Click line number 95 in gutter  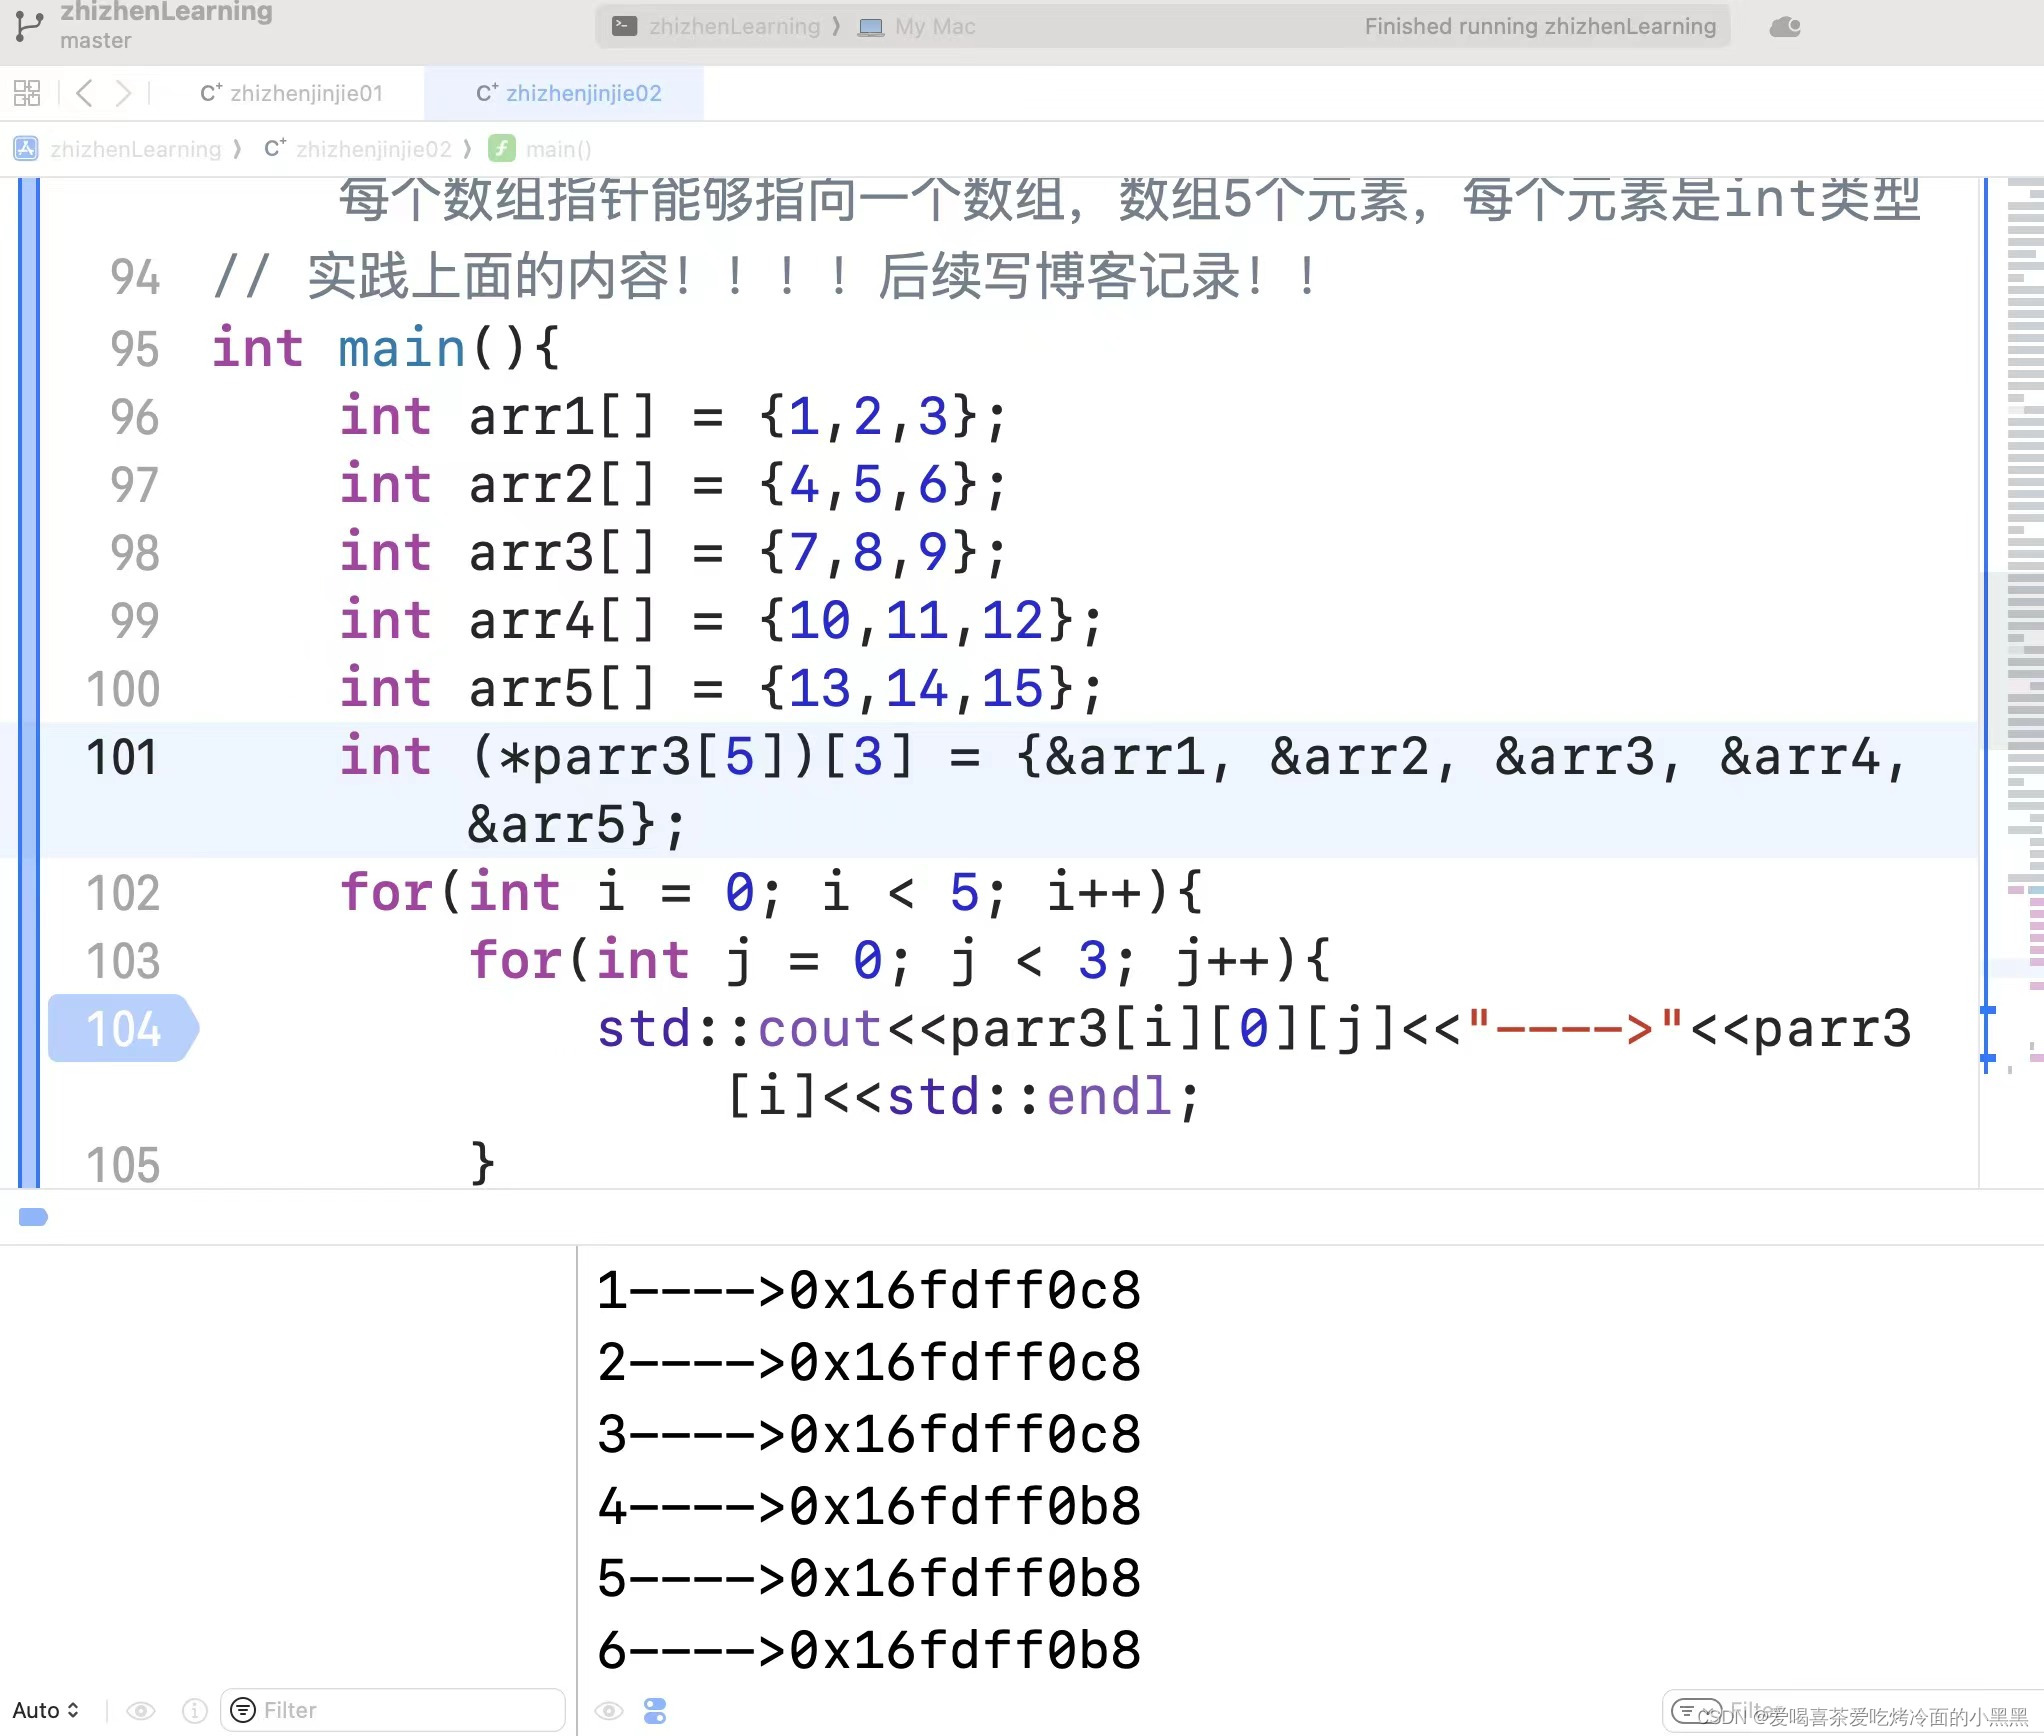coord(135,349)
